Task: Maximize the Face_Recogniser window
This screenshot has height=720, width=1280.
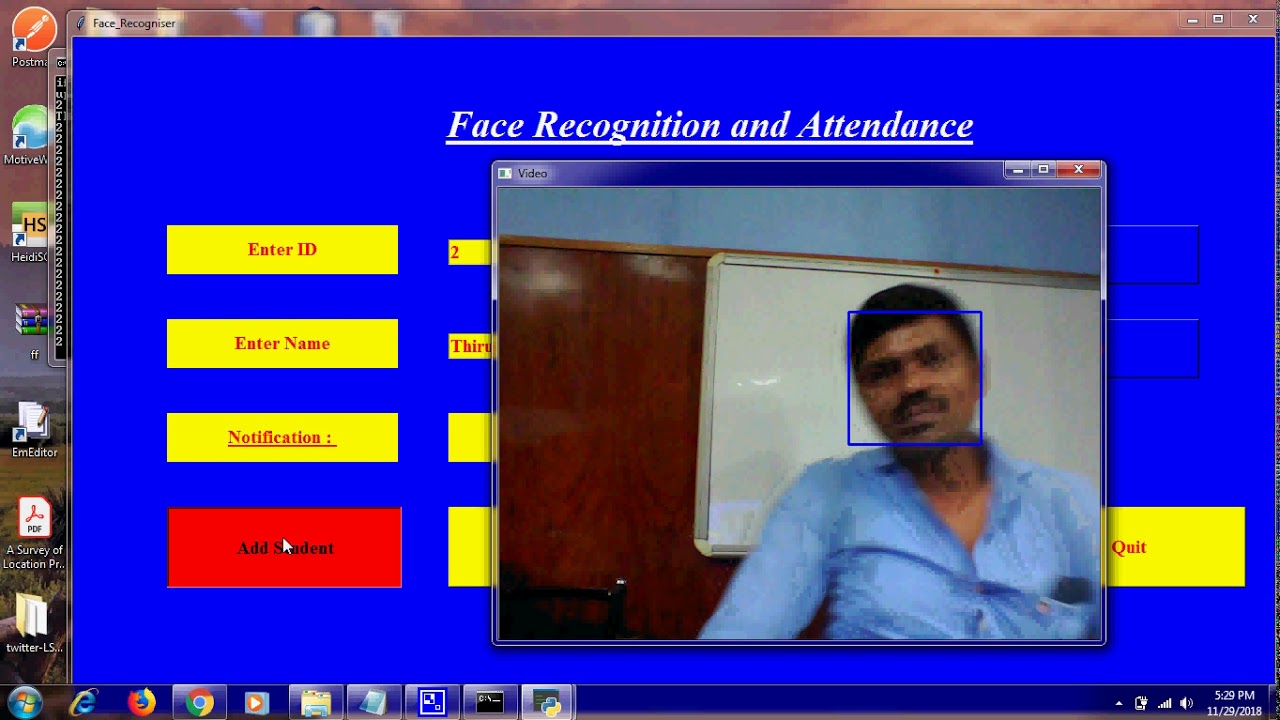Action: [1218, 19]
